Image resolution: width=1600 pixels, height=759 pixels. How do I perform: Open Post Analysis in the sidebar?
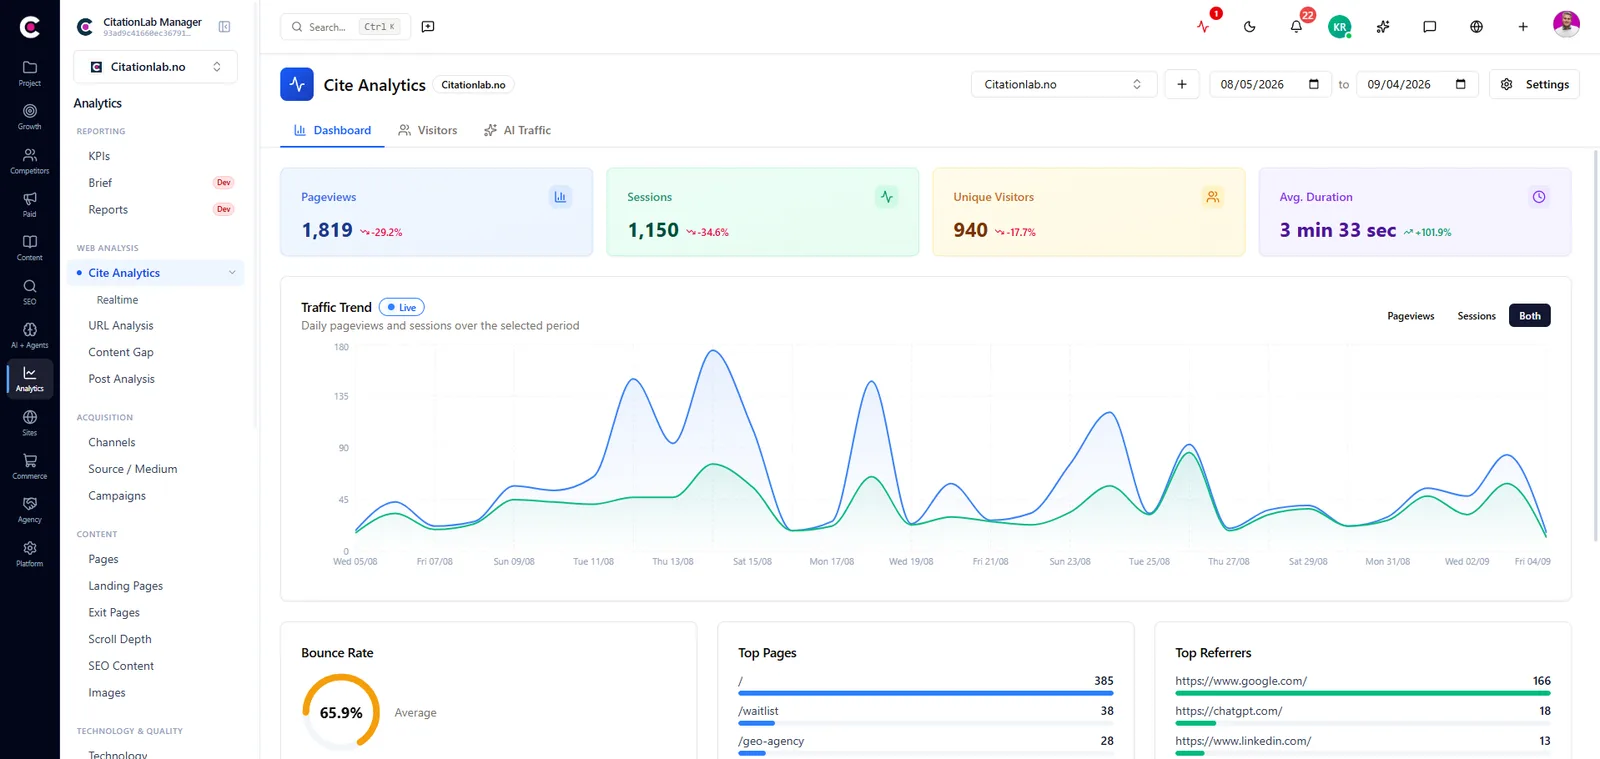121,379
